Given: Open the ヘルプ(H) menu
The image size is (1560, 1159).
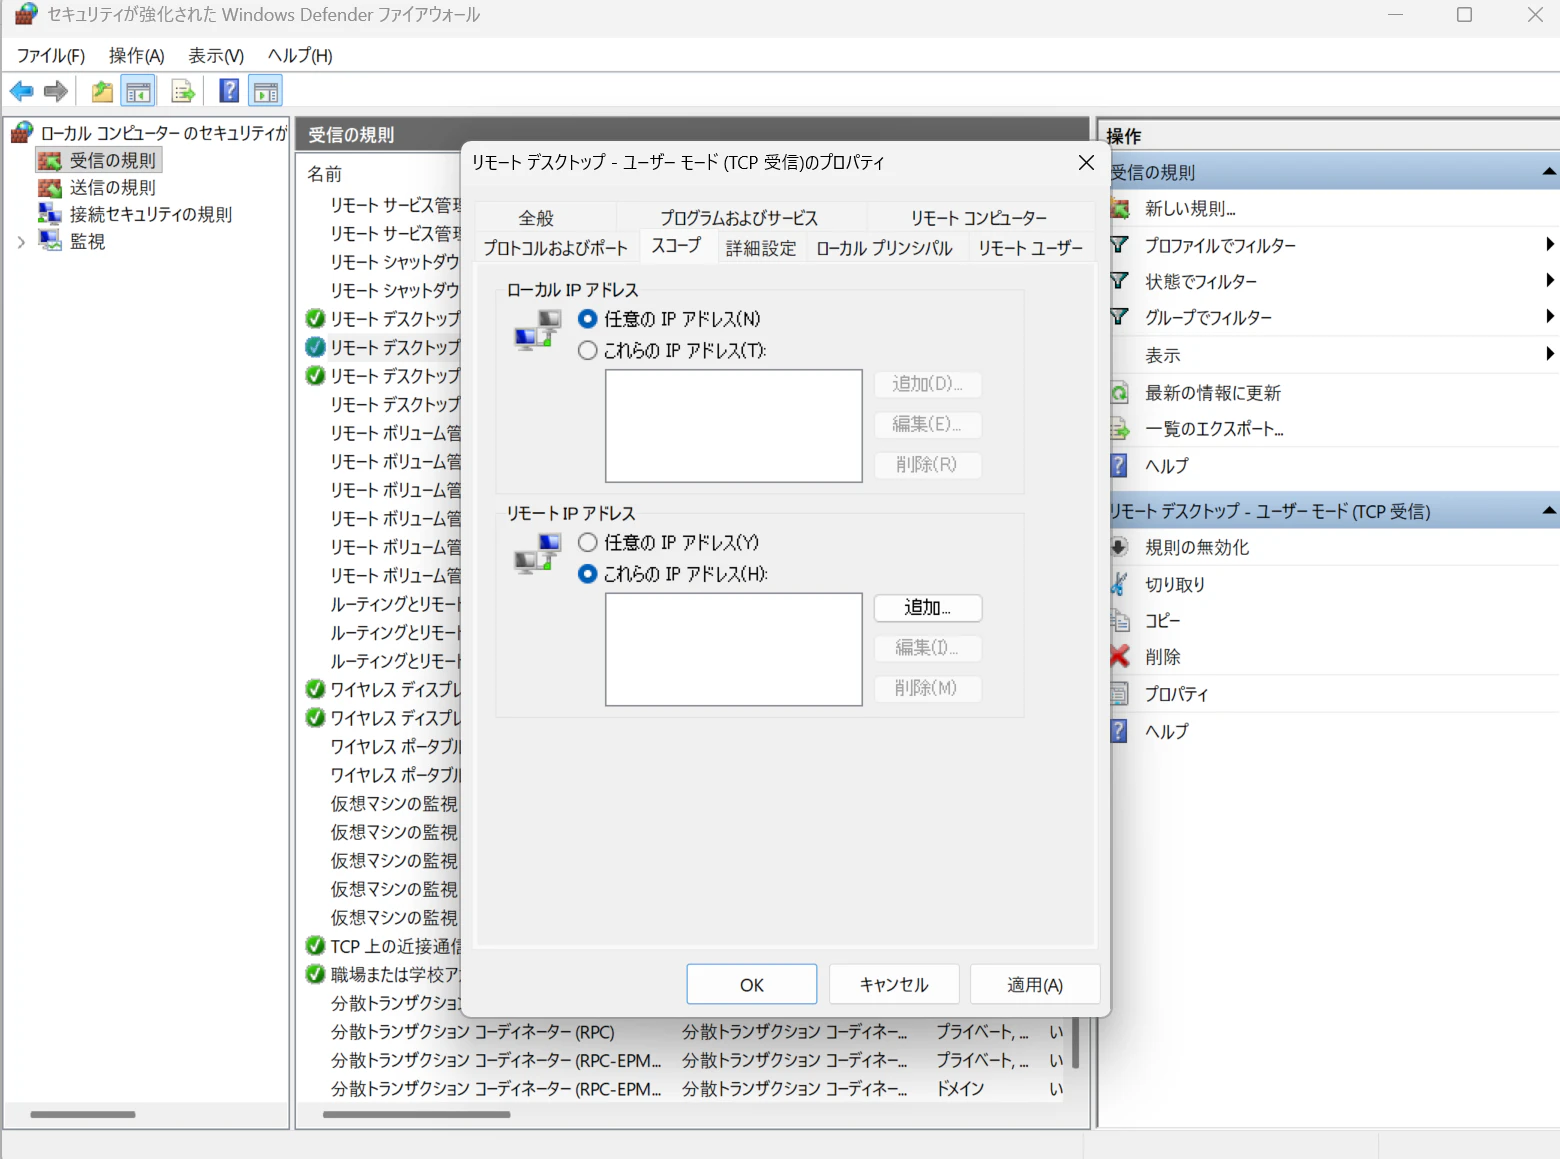Looking at the screenshot, I should click(300, 56).
